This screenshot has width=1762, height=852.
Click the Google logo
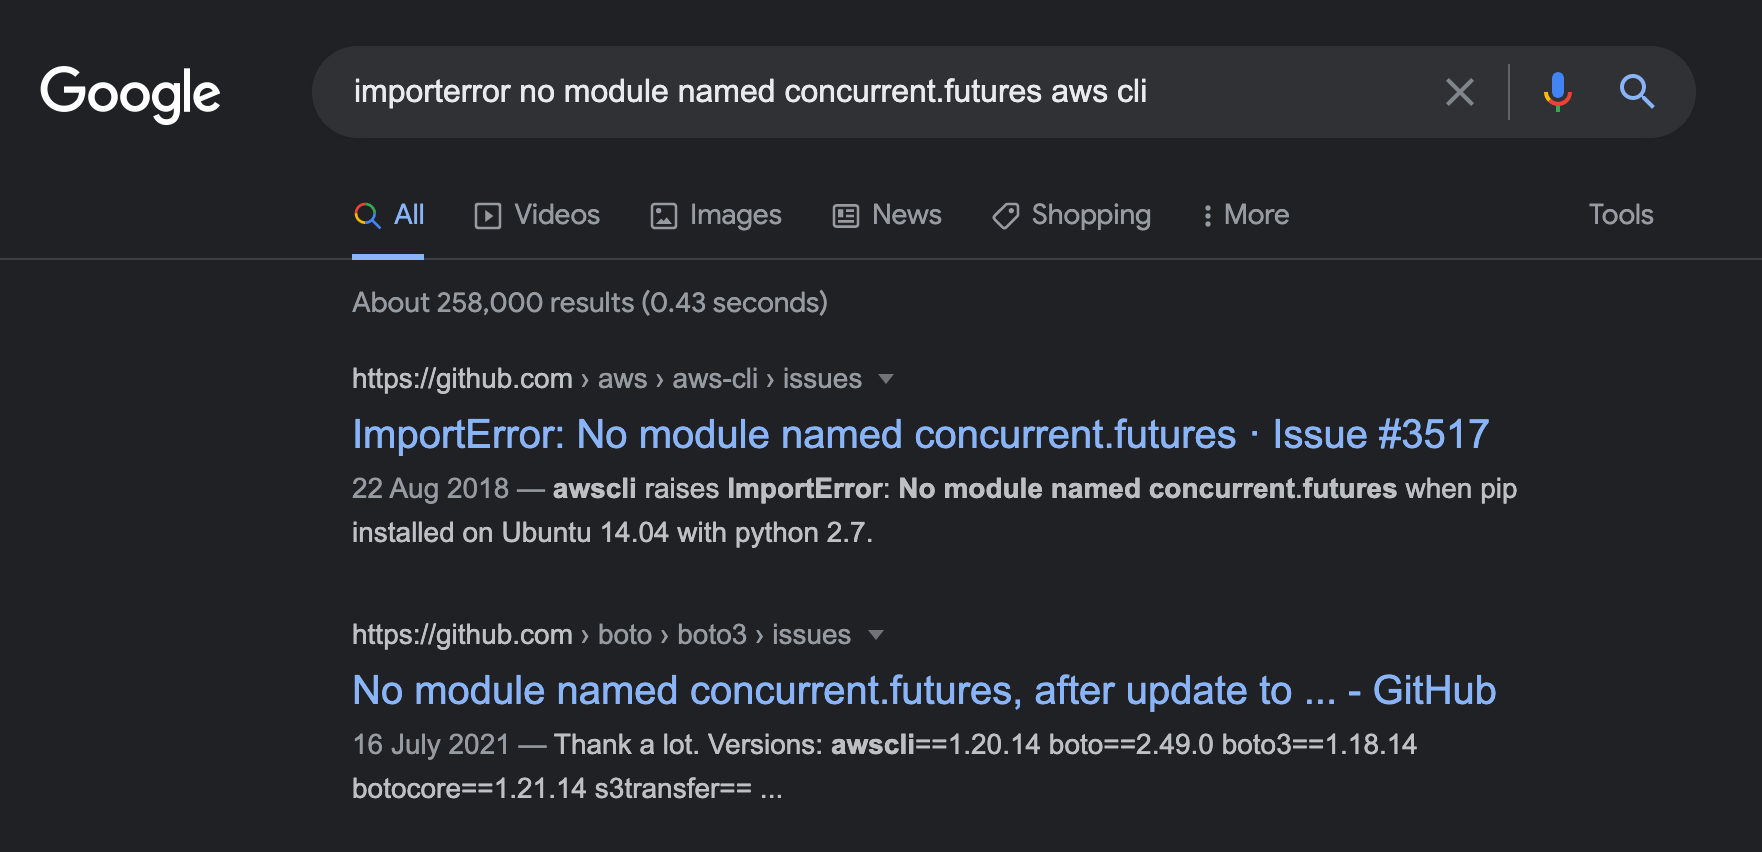click(130, 93)
